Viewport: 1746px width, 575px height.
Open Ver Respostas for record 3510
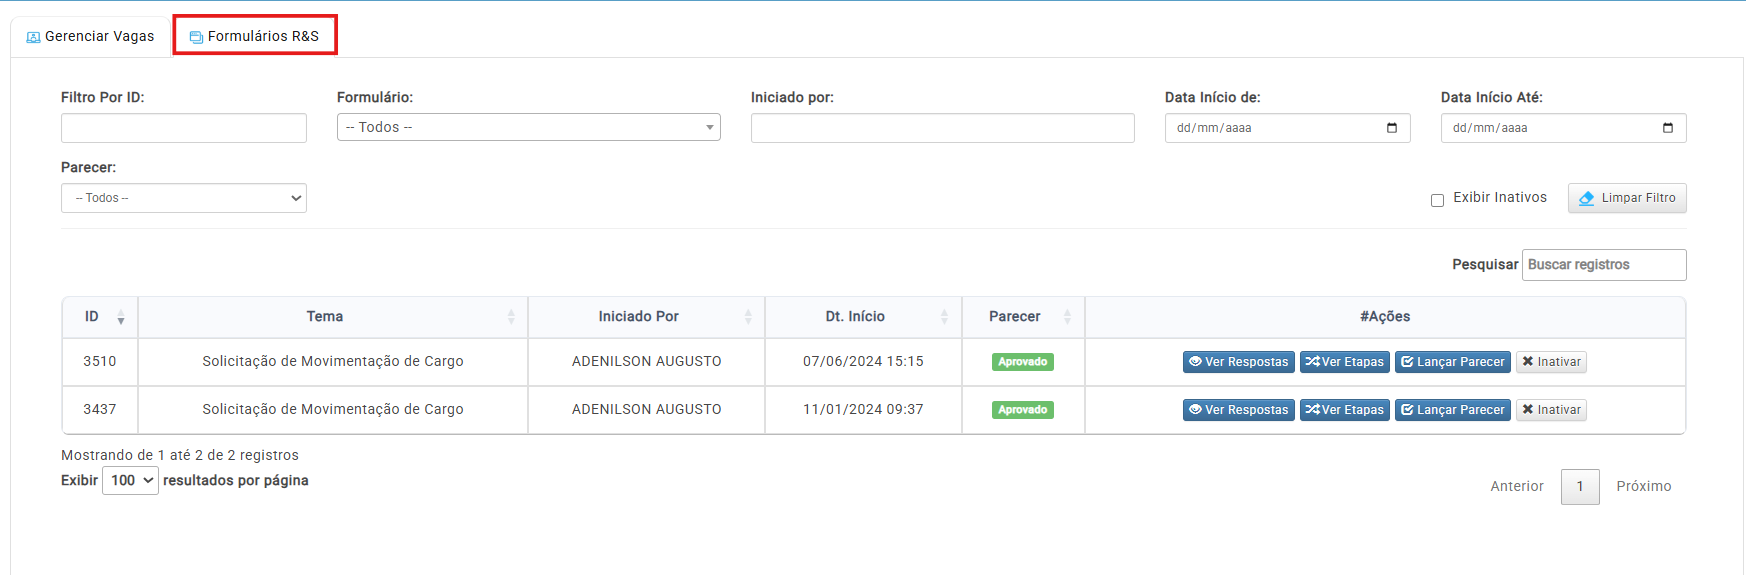1238,362
